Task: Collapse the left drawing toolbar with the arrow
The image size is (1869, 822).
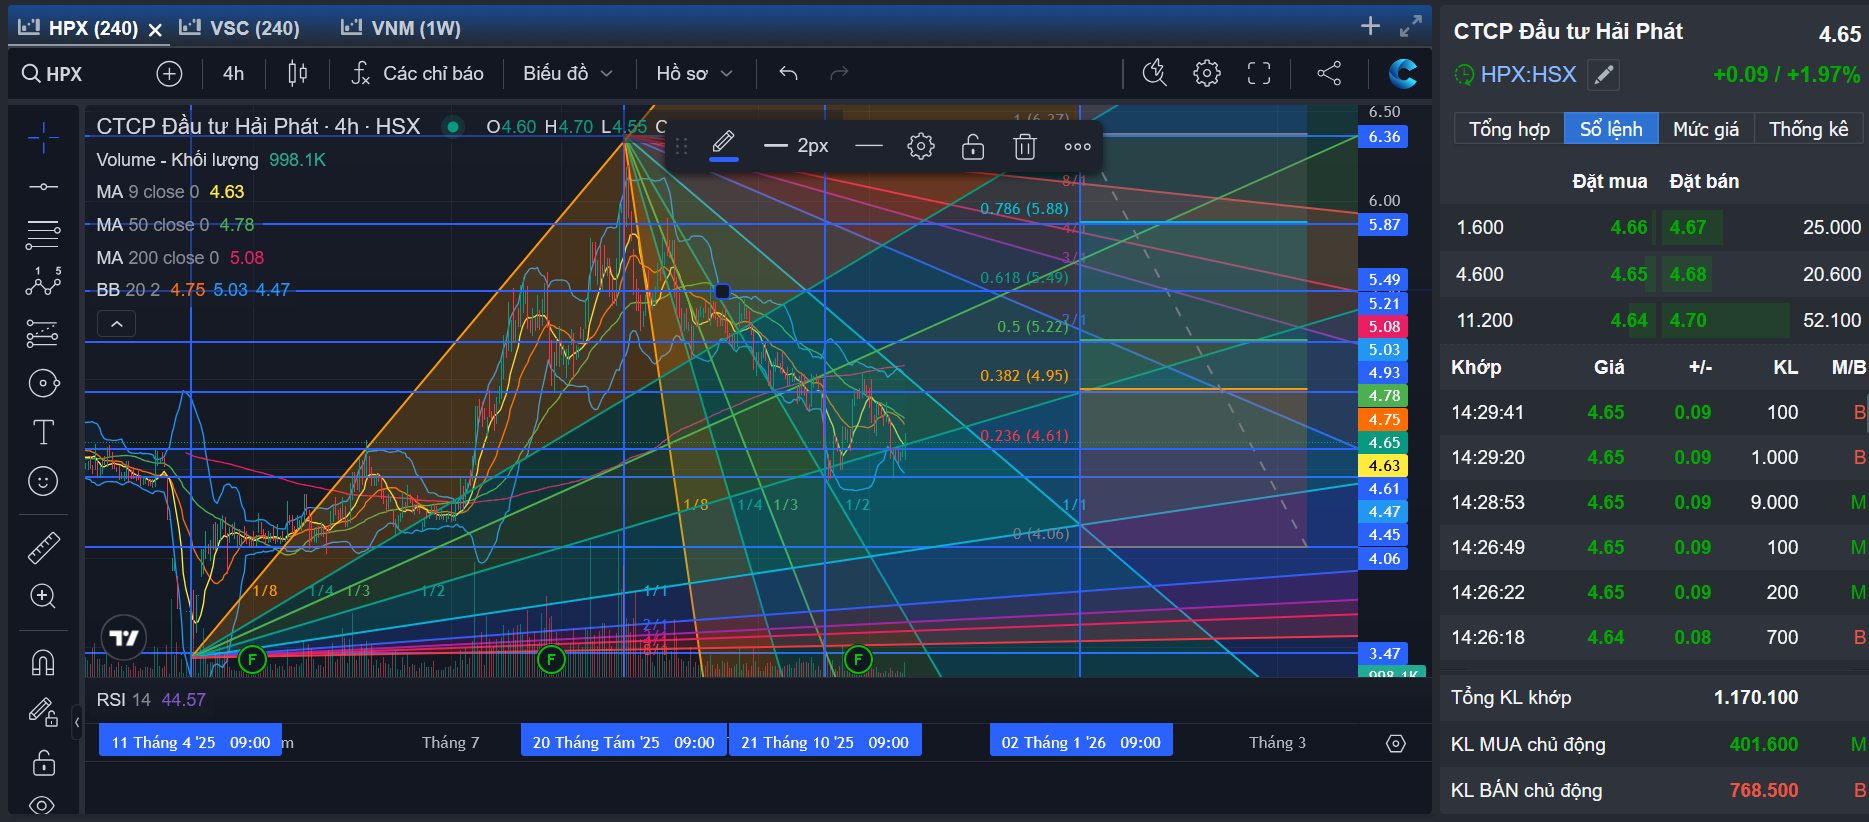Action: point(77,721)
